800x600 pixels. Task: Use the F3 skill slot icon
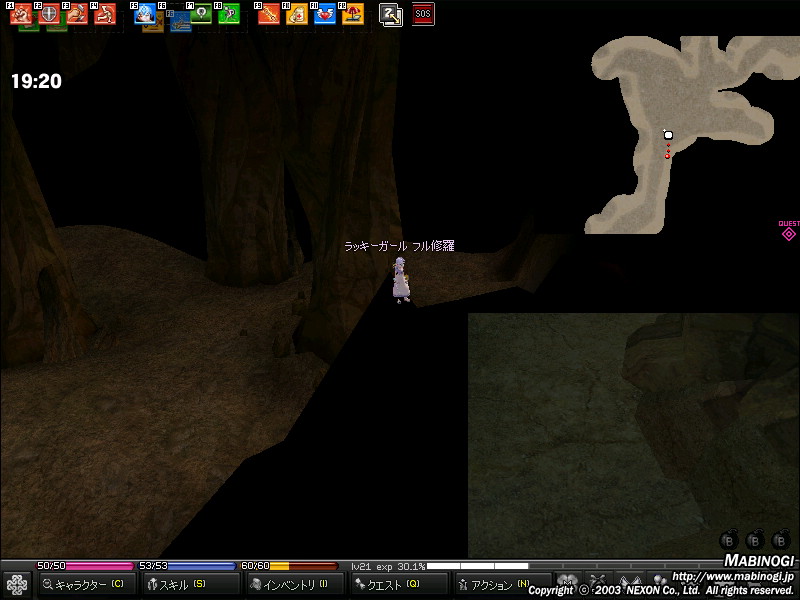[x=77, y=14]
